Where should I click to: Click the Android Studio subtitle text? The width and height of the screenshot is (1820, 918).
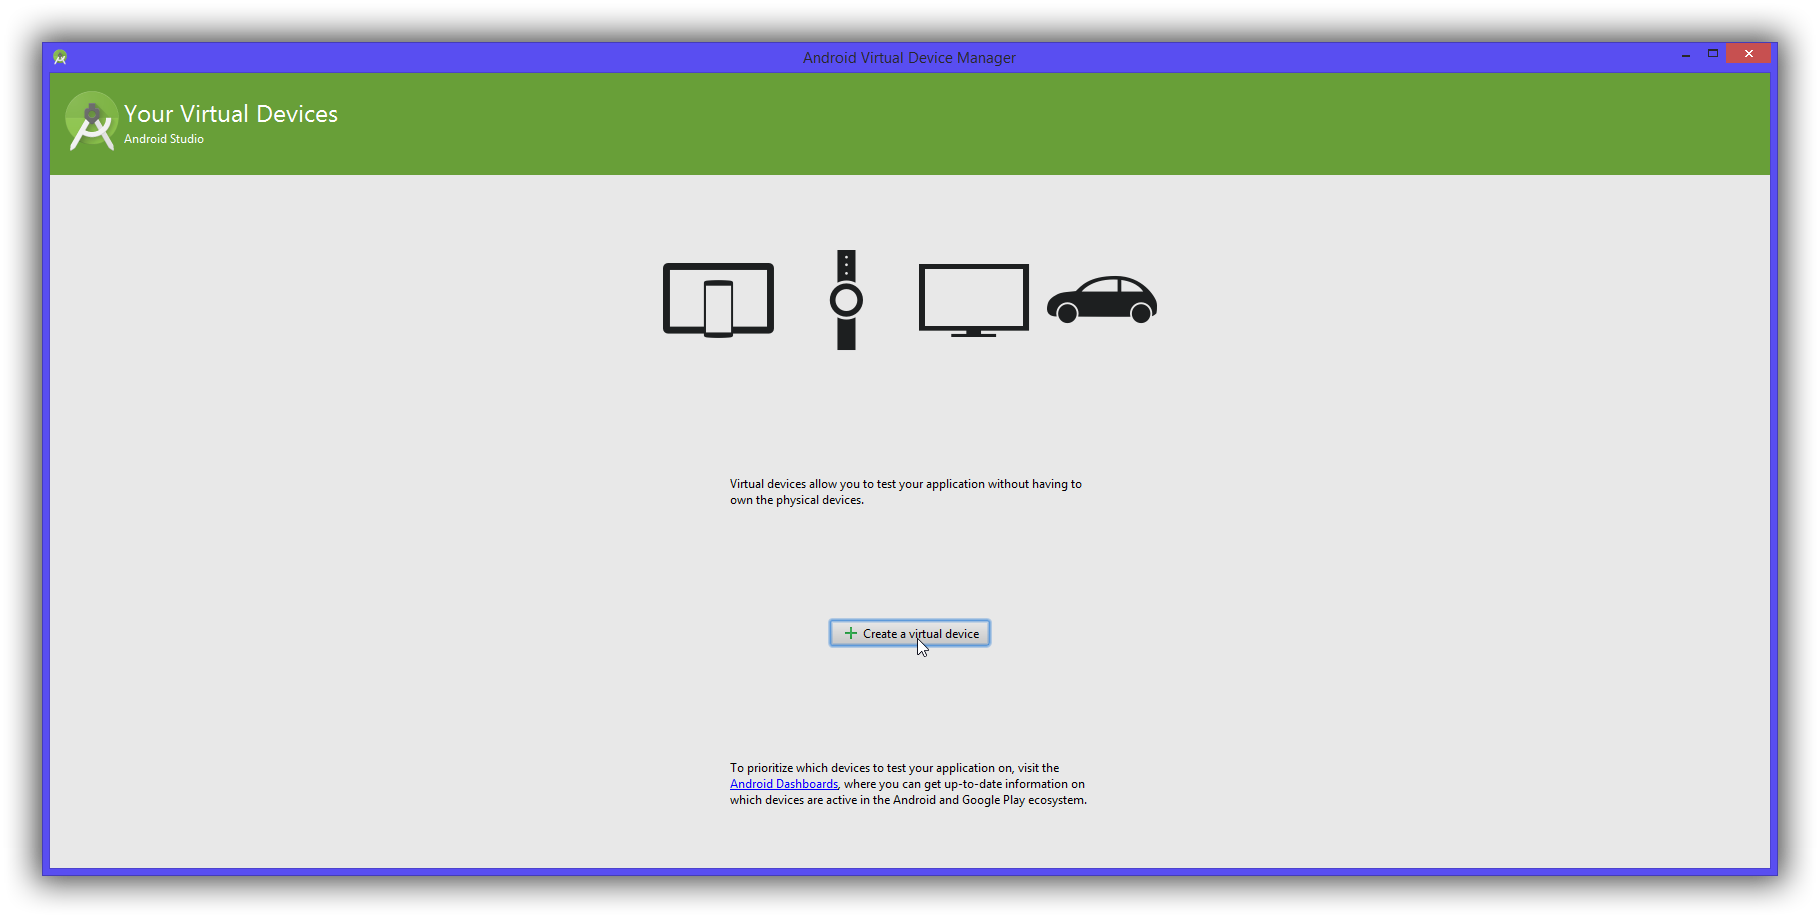pyautogui.click(x=164, y=139)
